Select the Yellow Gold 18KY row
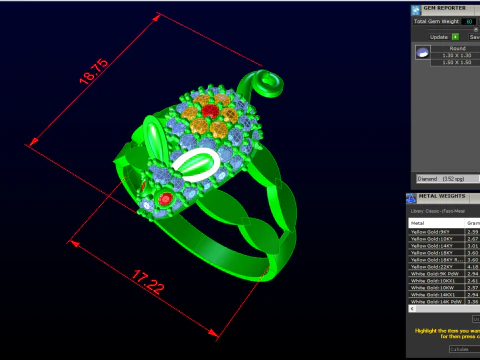The image size is (480, 360). 444,253
